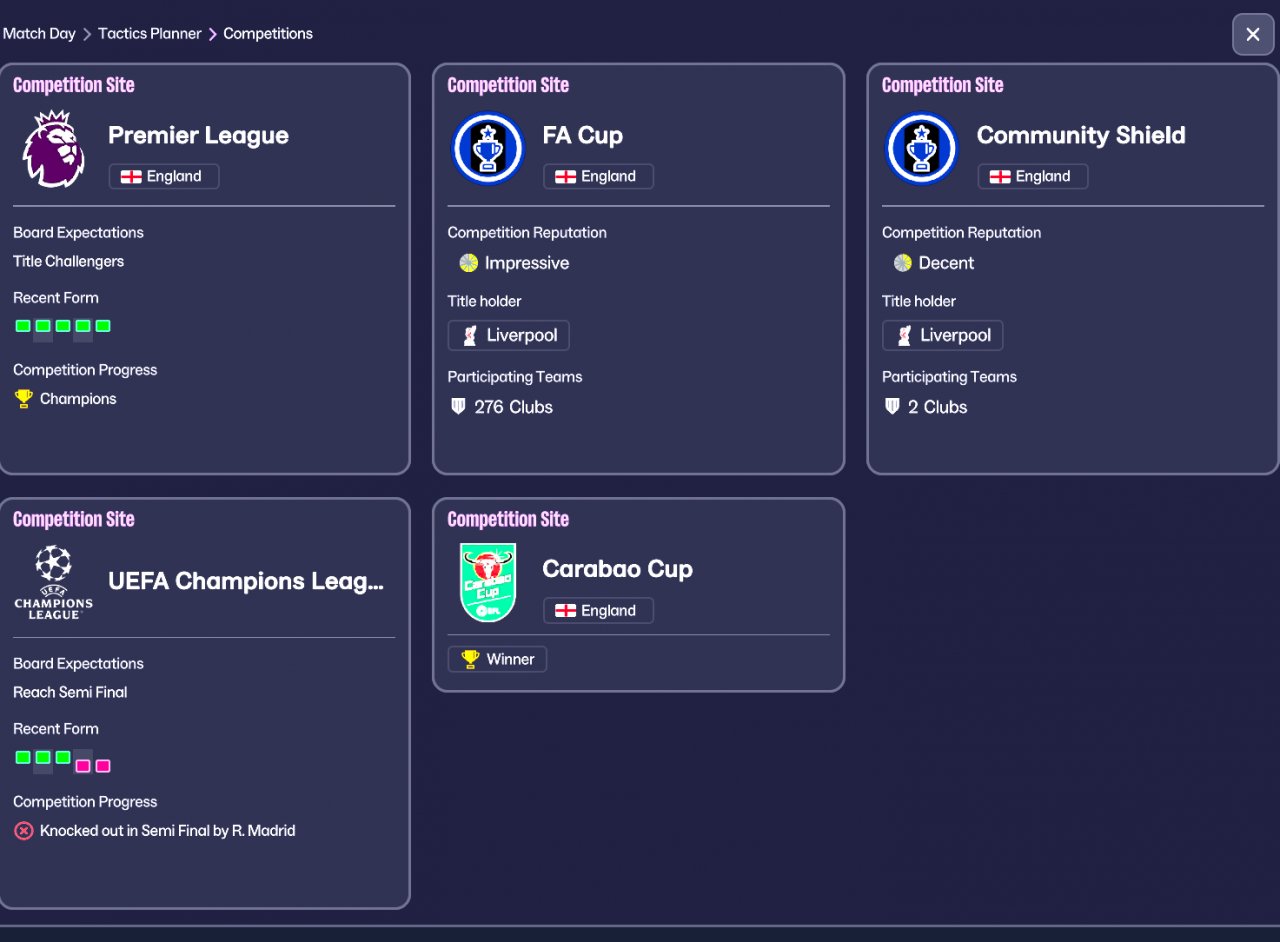Click the knocked out red cross icon
Screen dimensions: 1280x942
tap(24, 831)
